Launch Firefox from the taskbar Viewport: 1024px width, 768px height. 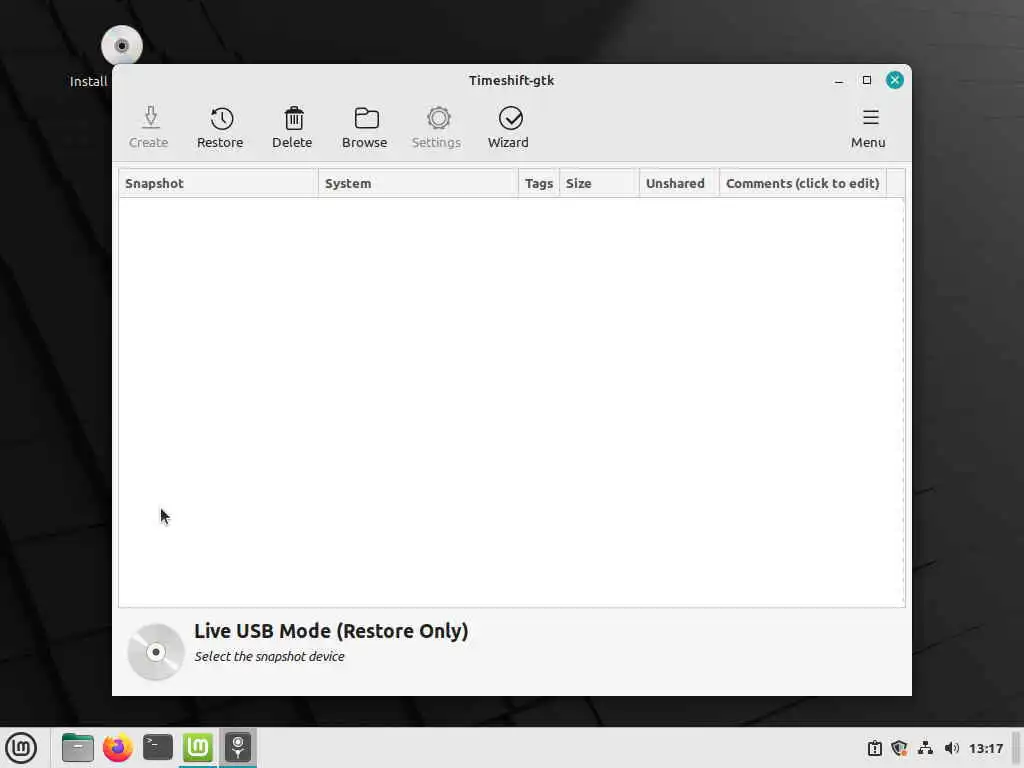[118, 748]
